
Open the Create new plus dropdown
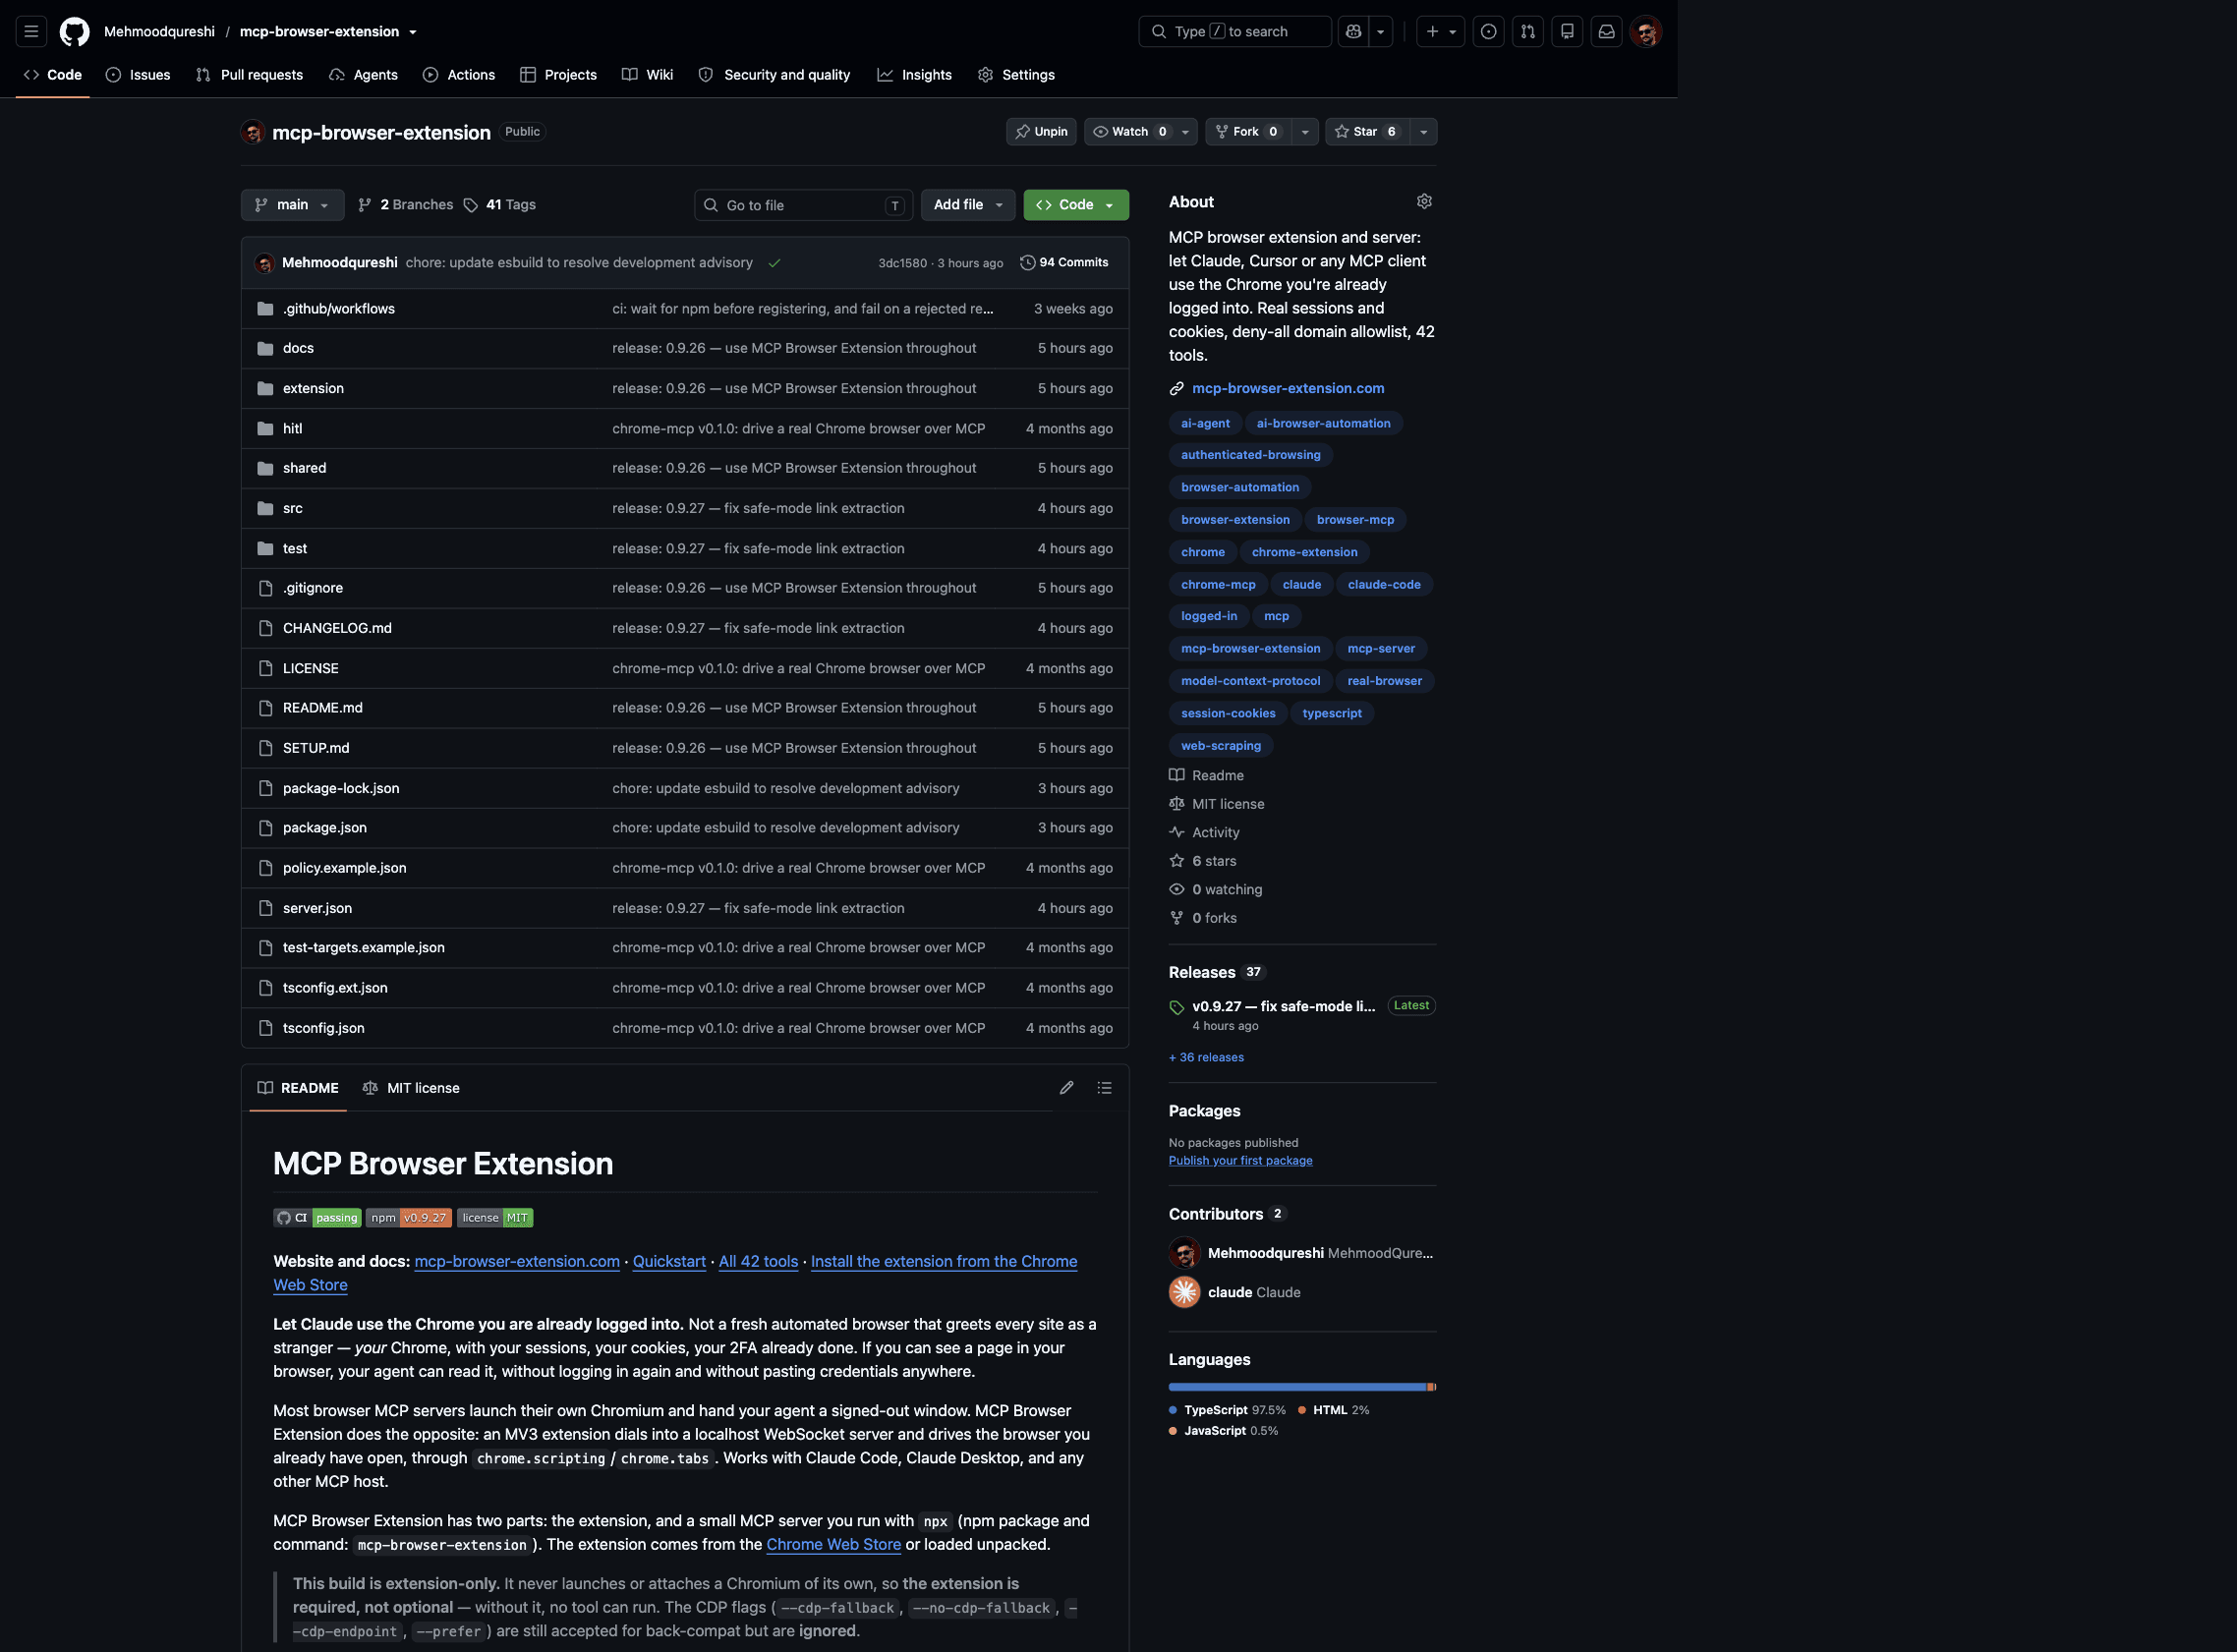(x=1440, y=31)
